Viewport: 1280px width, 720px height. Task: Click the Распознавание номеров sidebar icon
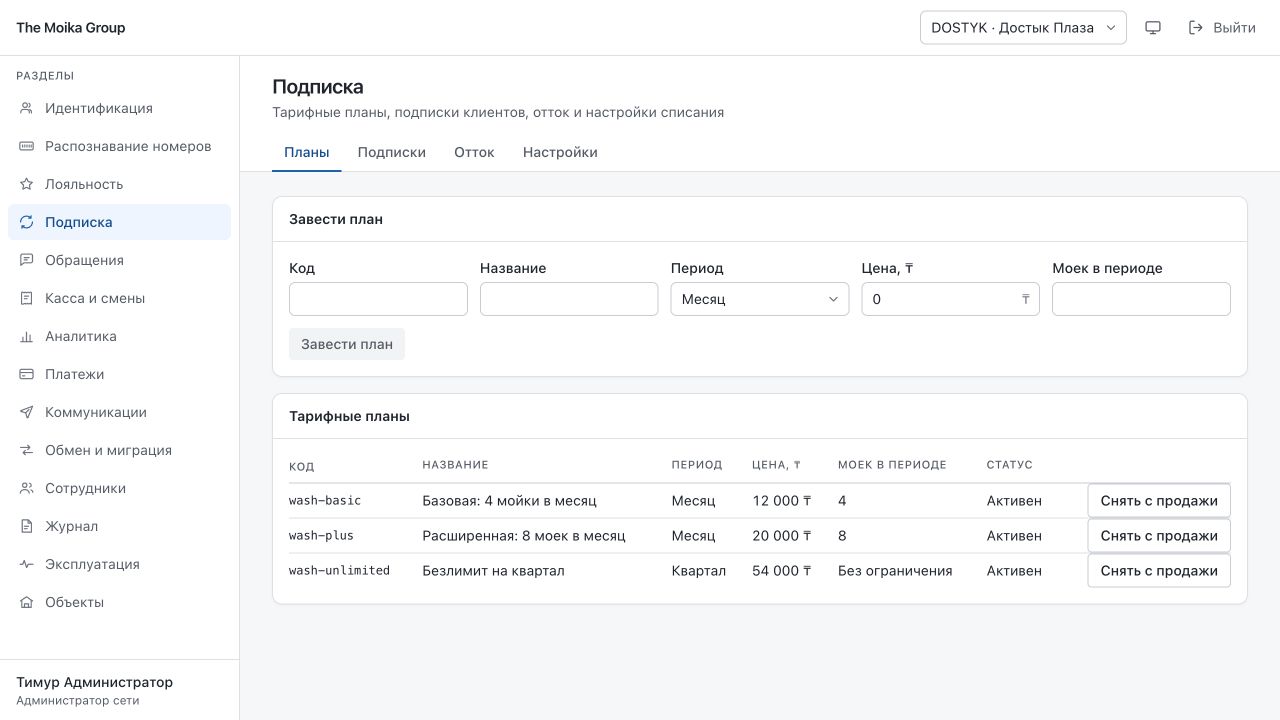(27, 146)
